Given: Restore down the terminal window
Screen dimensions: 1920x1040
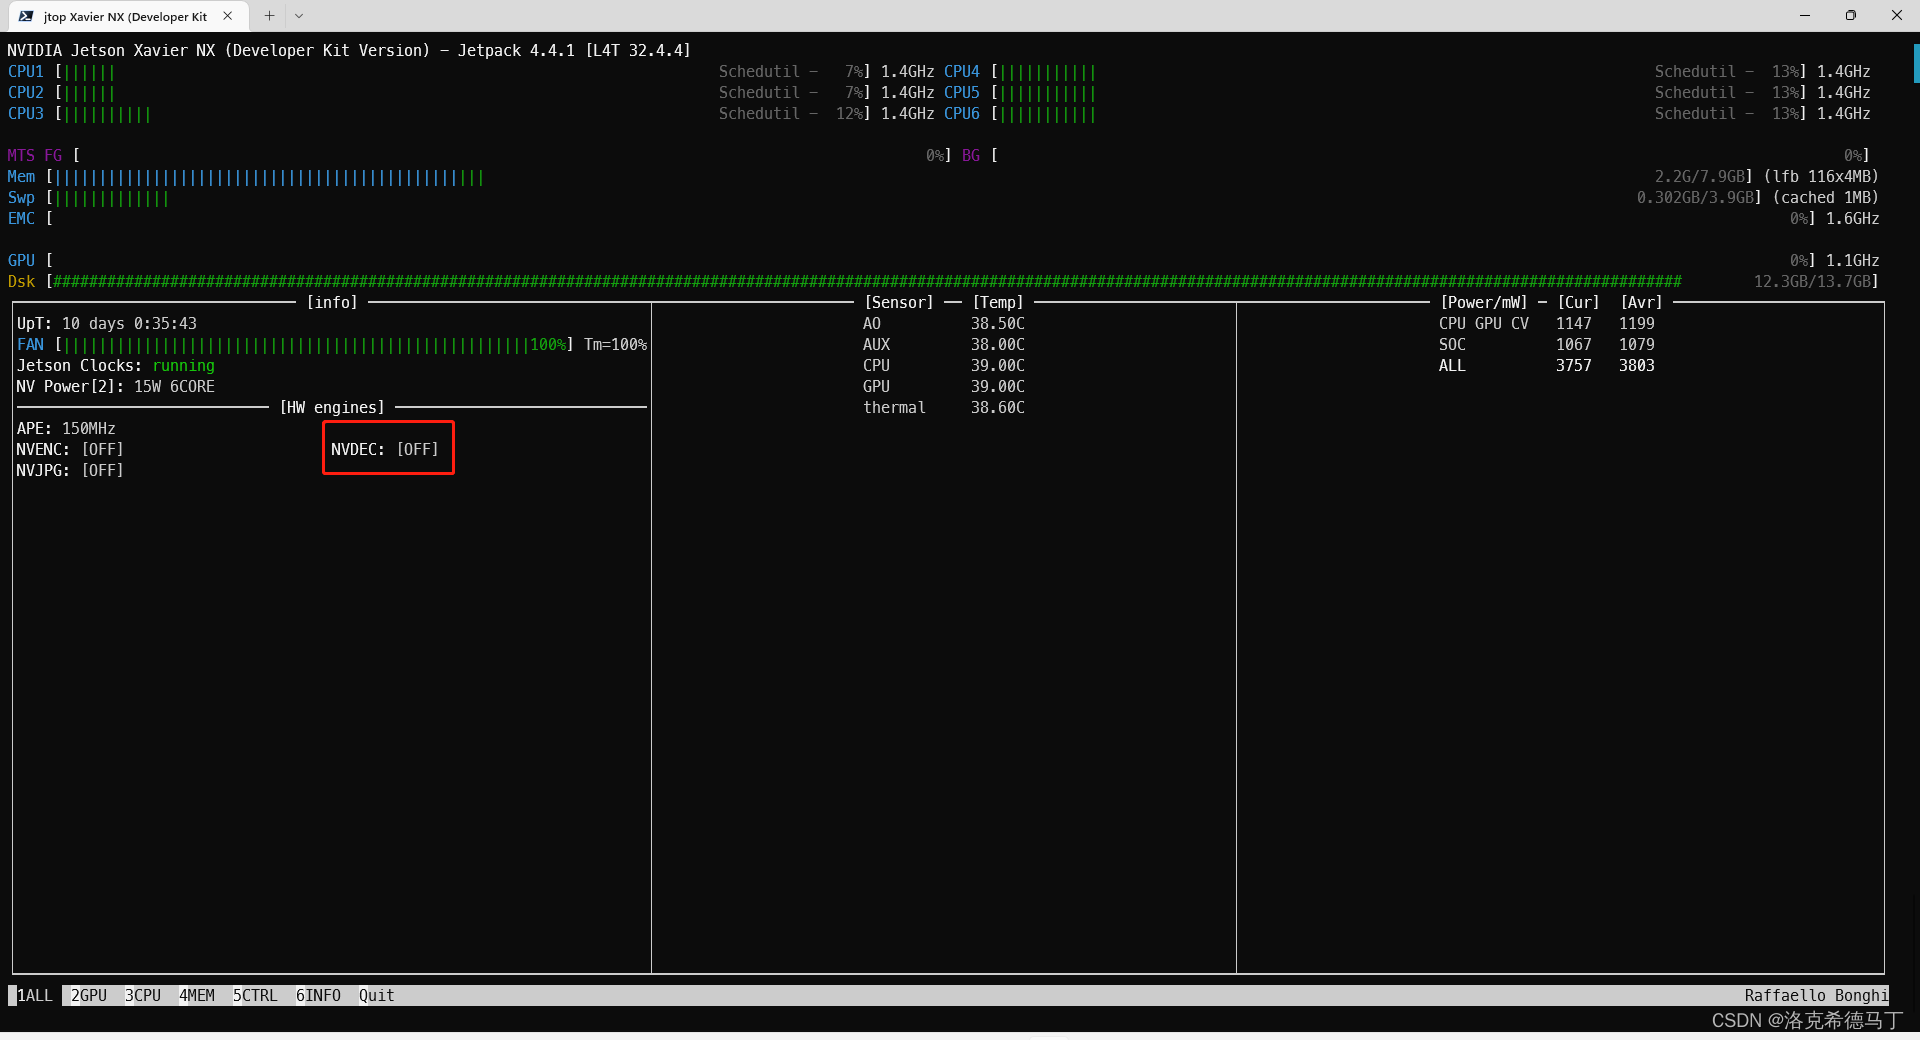Looking at the screenshot, I should point(1851,15).
